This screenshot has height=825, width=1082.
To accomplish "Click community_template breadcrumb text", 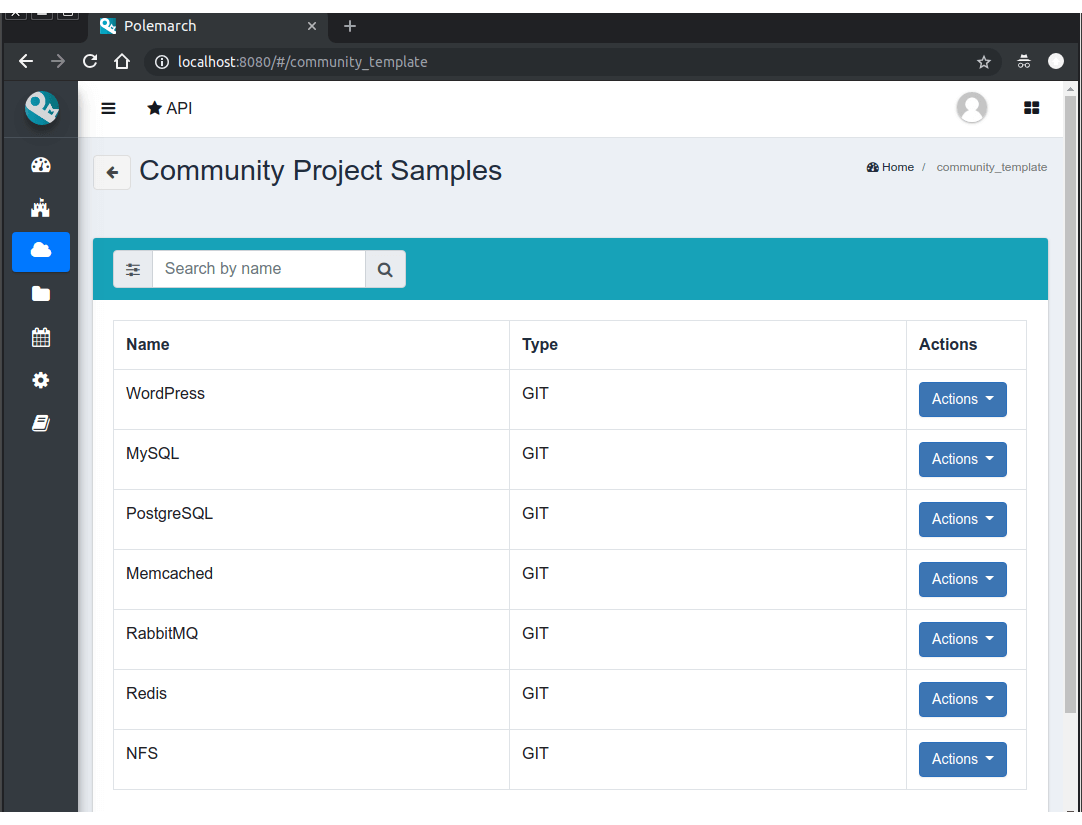I will click(992, 167).
